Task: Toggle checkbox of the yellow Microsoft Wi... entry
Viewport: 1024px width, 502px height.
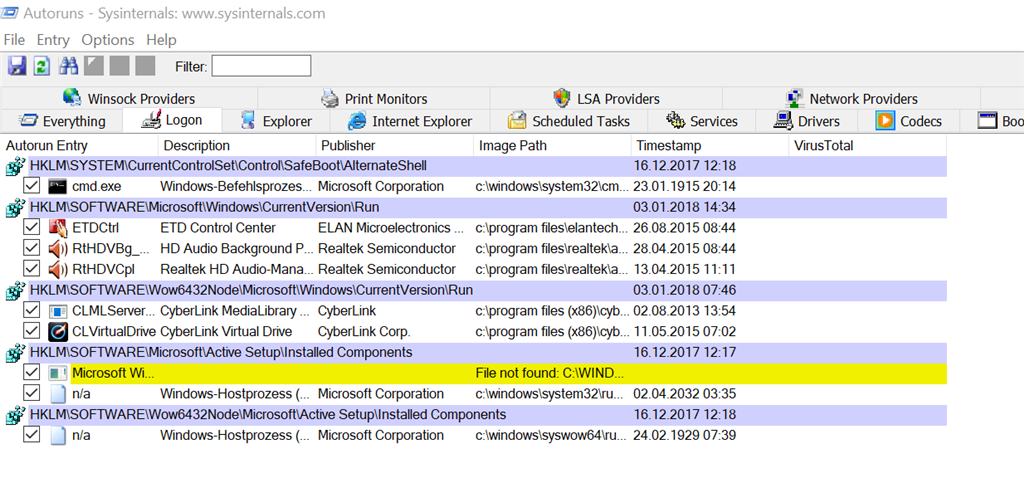Action: click(x=31, y=373)
